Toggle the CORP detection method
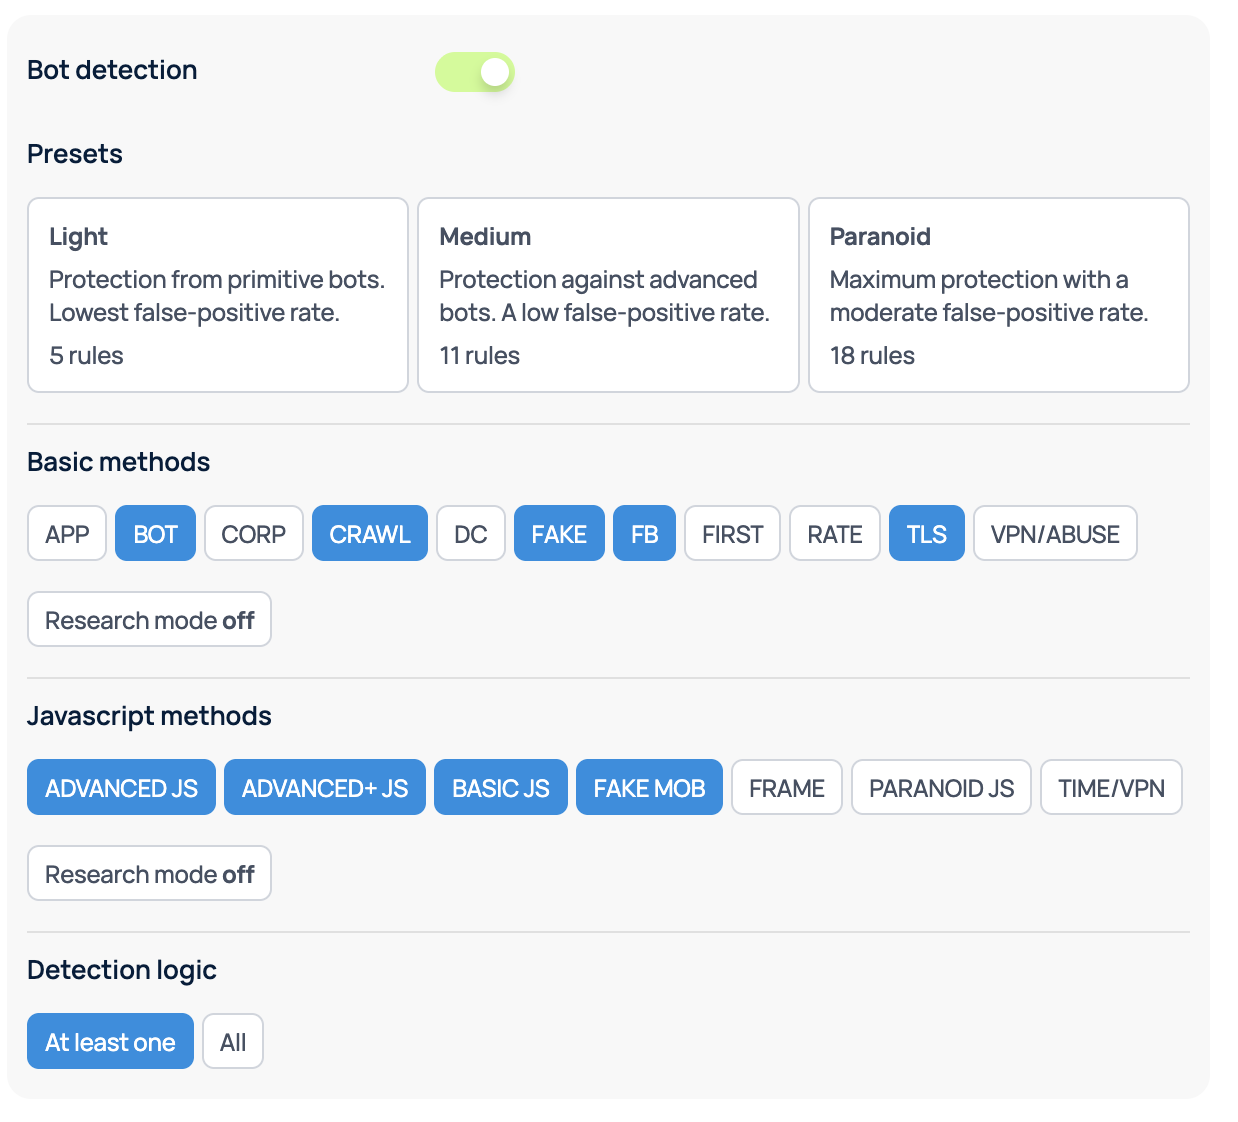1238x1122 pixels. tap(253, 534)
